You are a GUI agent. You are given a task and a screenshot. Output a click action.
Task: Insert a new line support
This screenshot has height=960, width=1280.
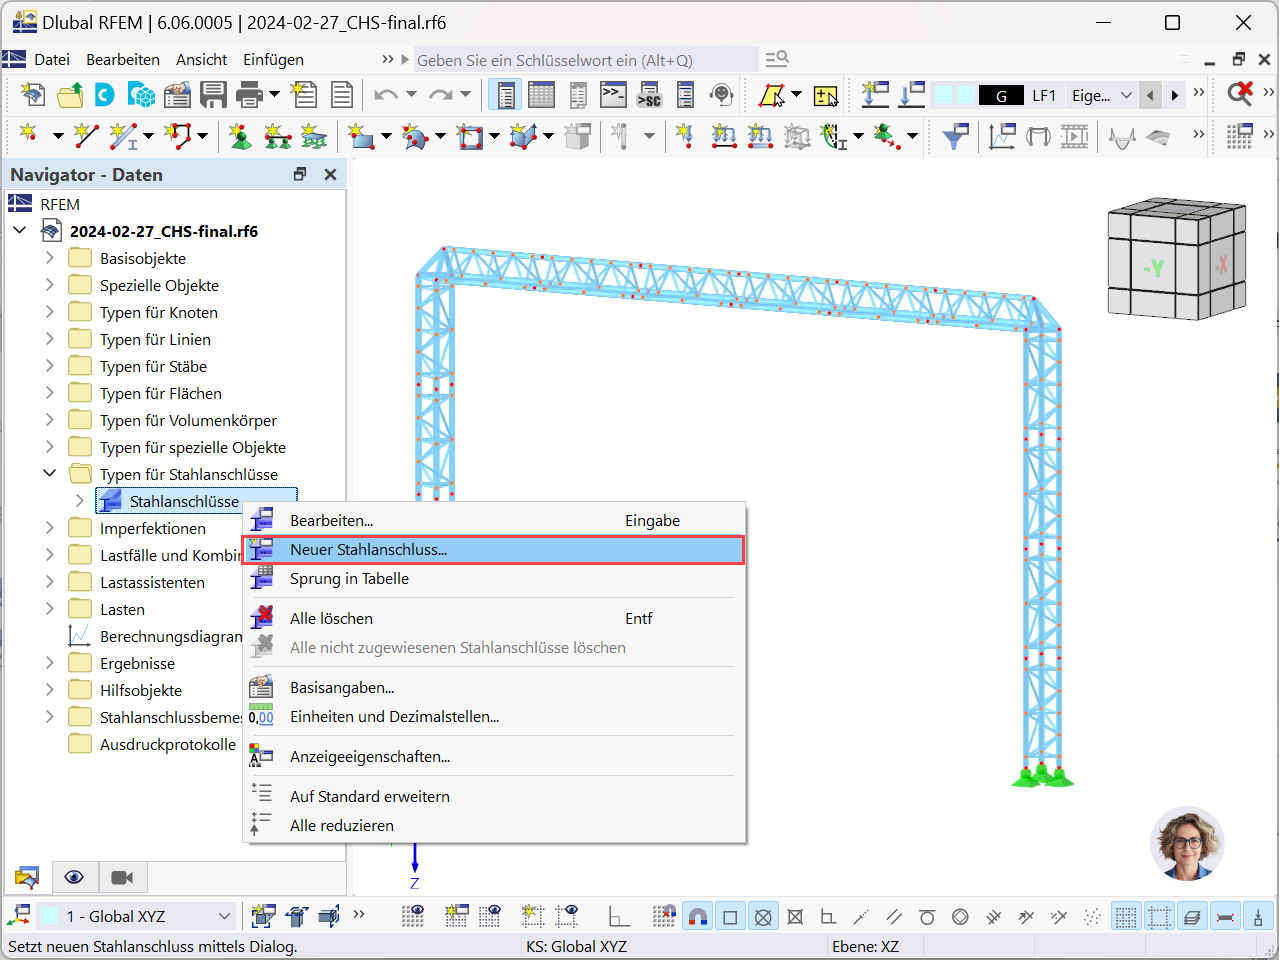277,135
